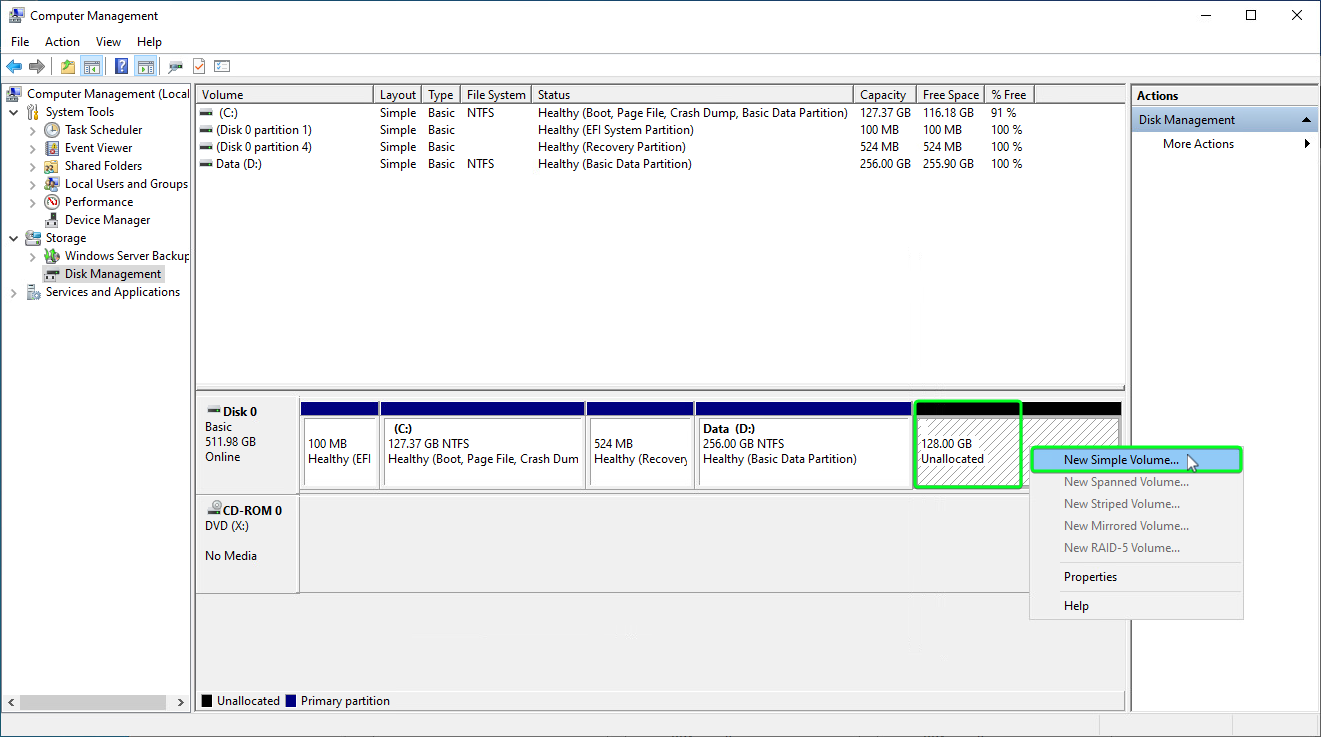The height and width of the screenshot is (737, 1321).
Task: Open the Action menu
Action: point(62,42)
